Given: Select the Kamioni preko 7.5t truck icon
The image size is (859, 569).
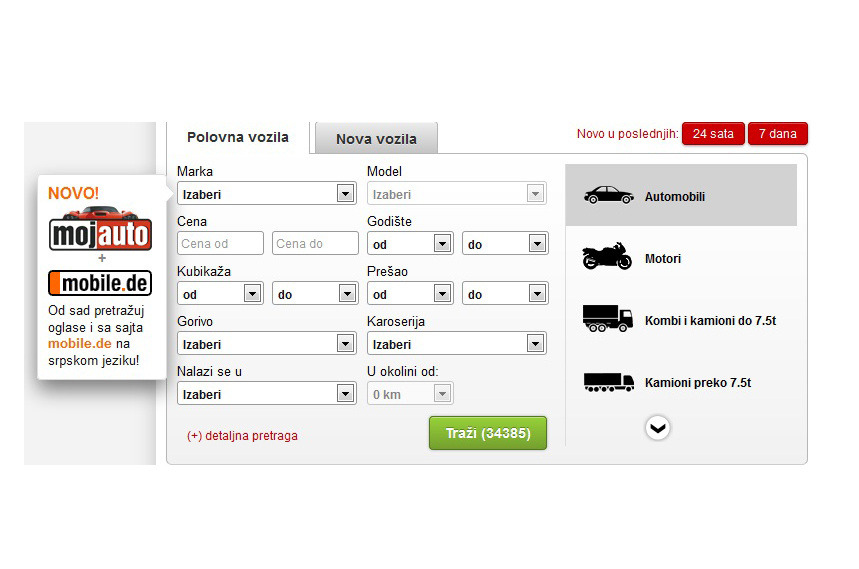Looking at the screenshot, I should 607,382.
